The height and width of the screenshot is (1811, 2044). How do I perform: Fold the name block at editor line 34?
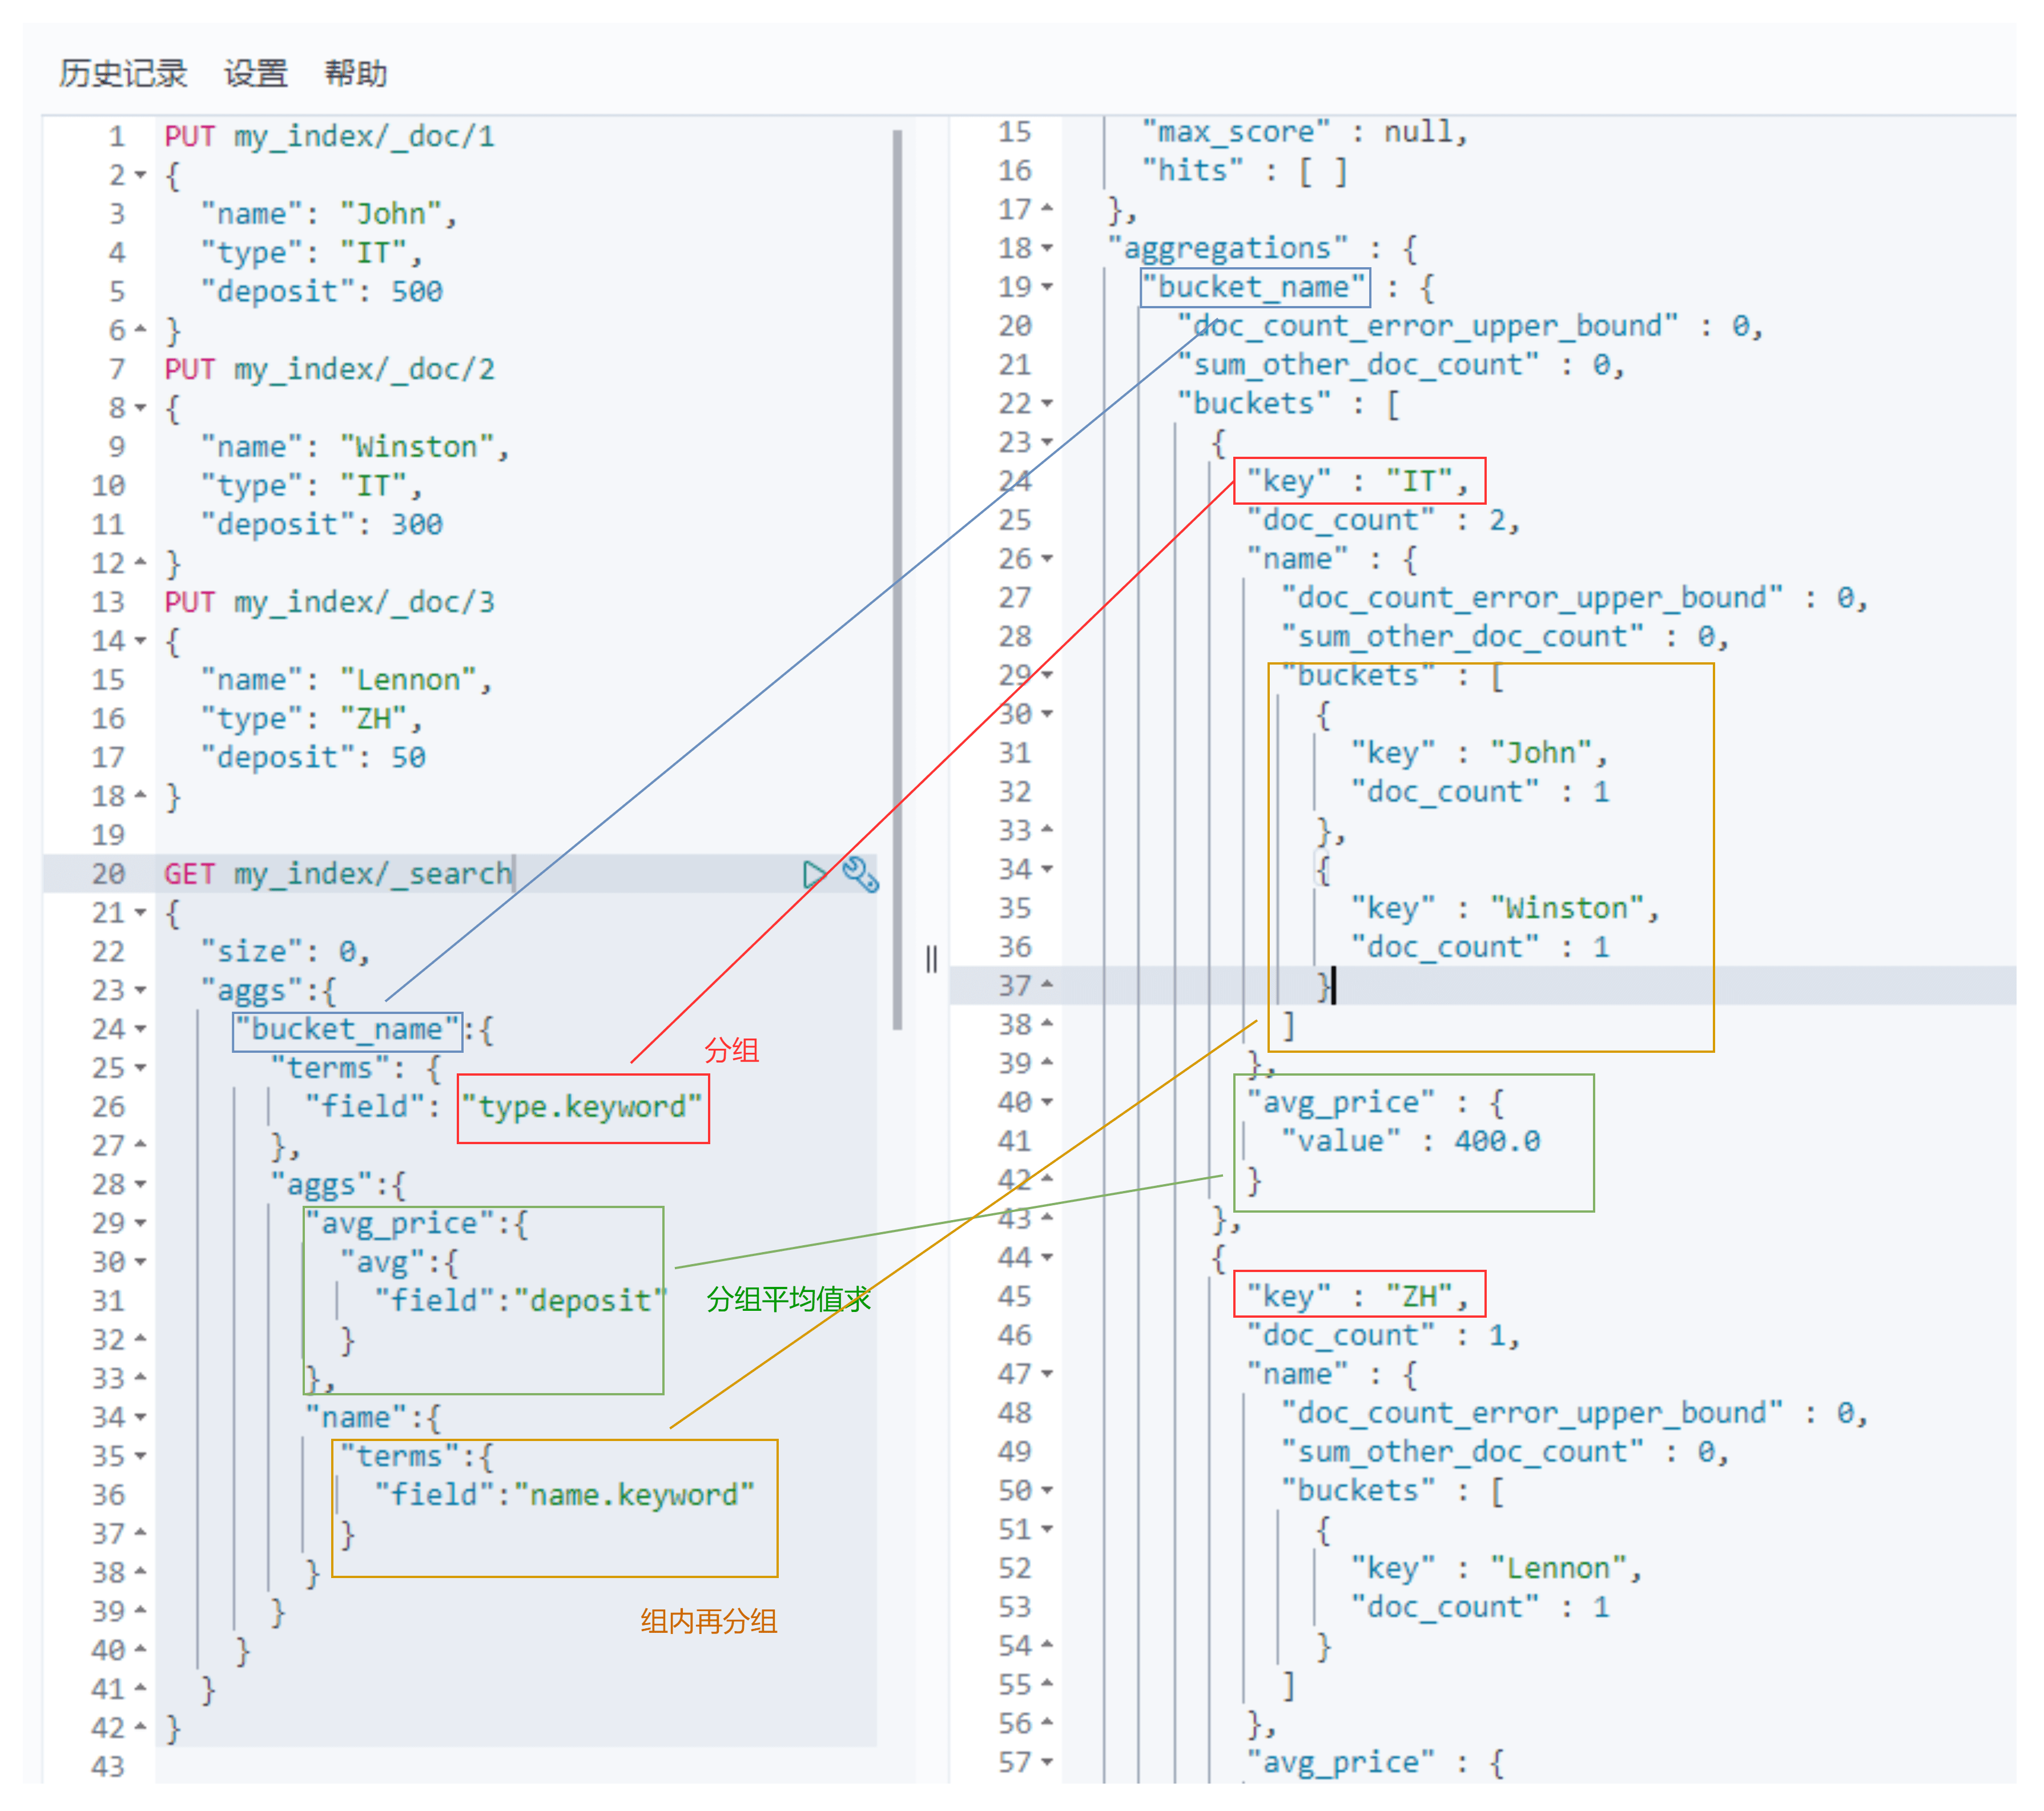point(141,1418)
